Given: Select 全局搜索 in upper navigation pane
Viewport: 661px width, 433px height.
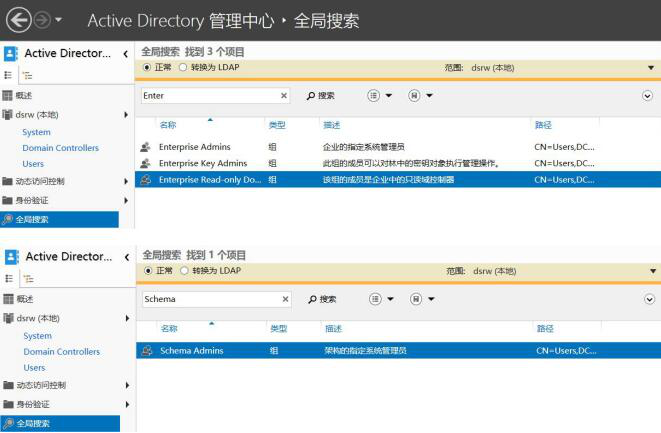Looking at the screenshot, I should [59, 219].
